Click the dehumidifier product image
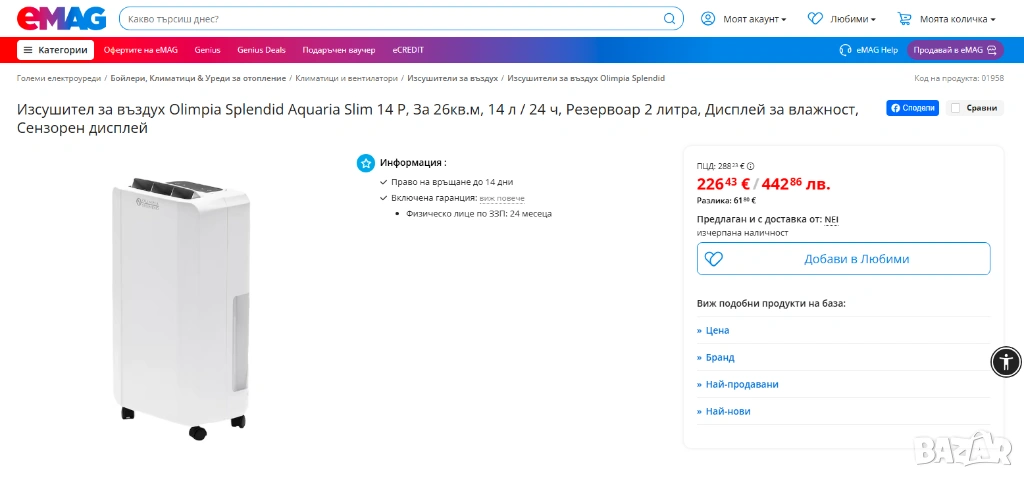 [182, 300]
